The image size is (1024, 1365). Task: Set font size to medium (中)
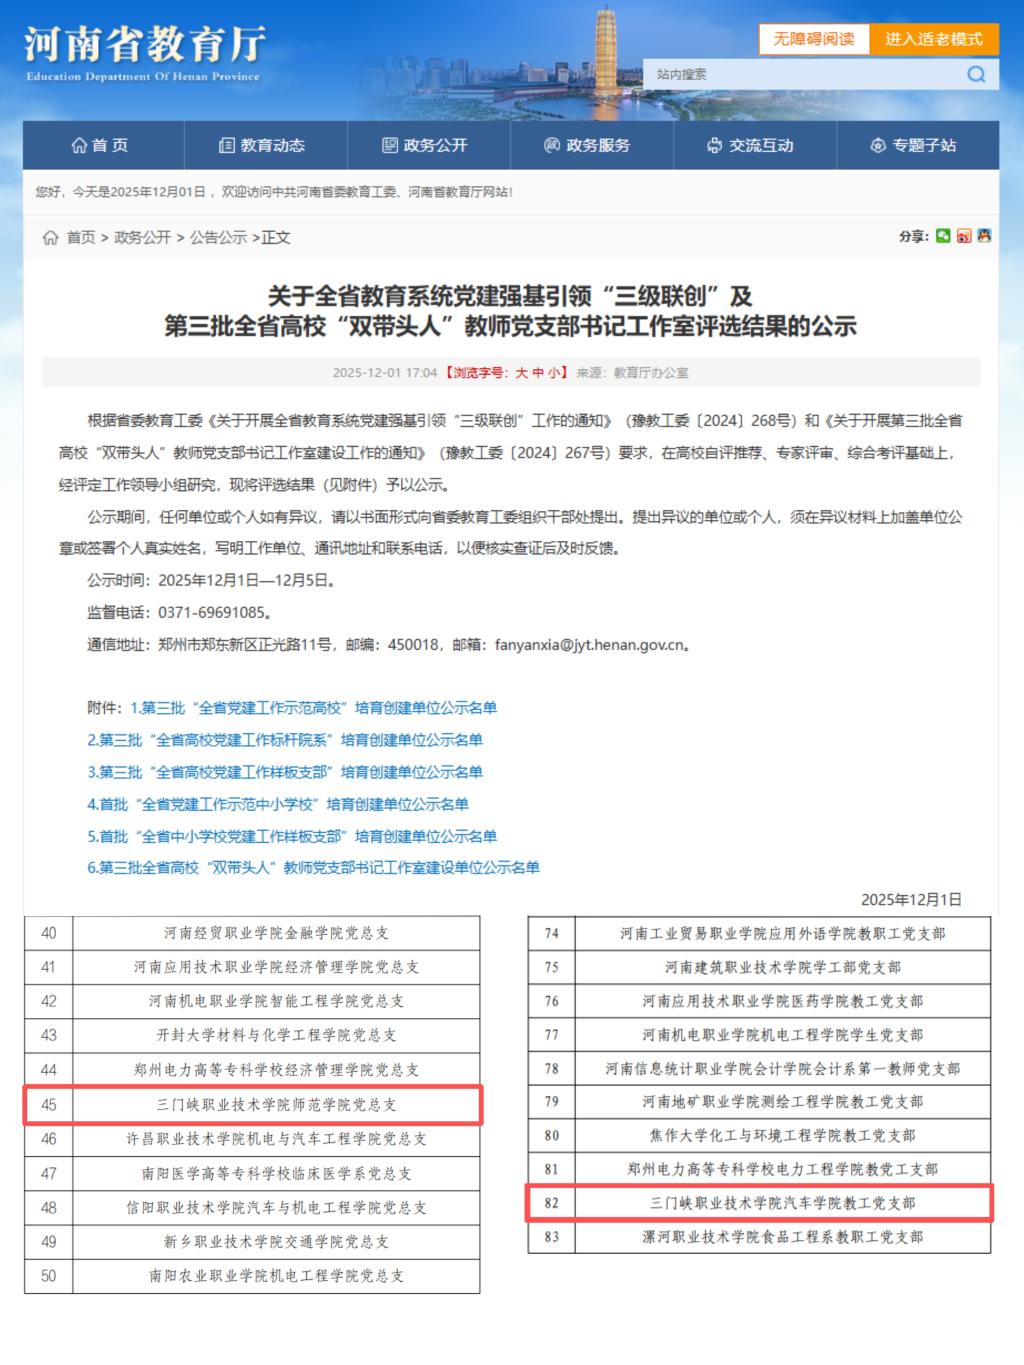(x=538, y=373)
